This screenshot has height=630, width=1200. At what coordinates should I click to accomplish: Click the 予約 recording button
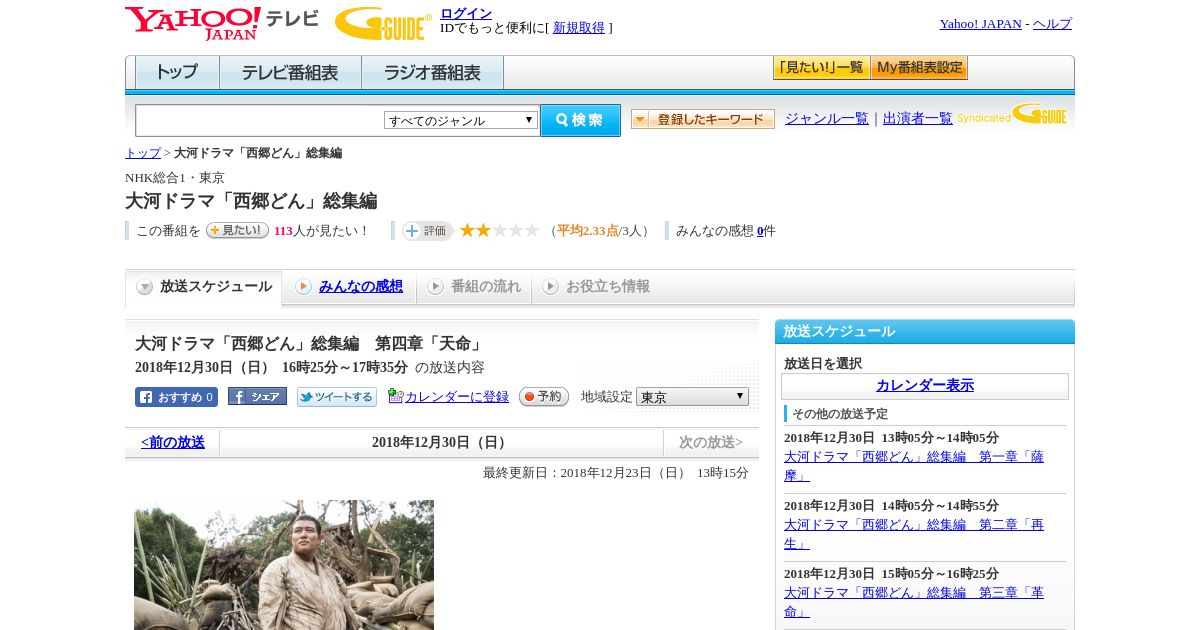[x=544, y=397]
